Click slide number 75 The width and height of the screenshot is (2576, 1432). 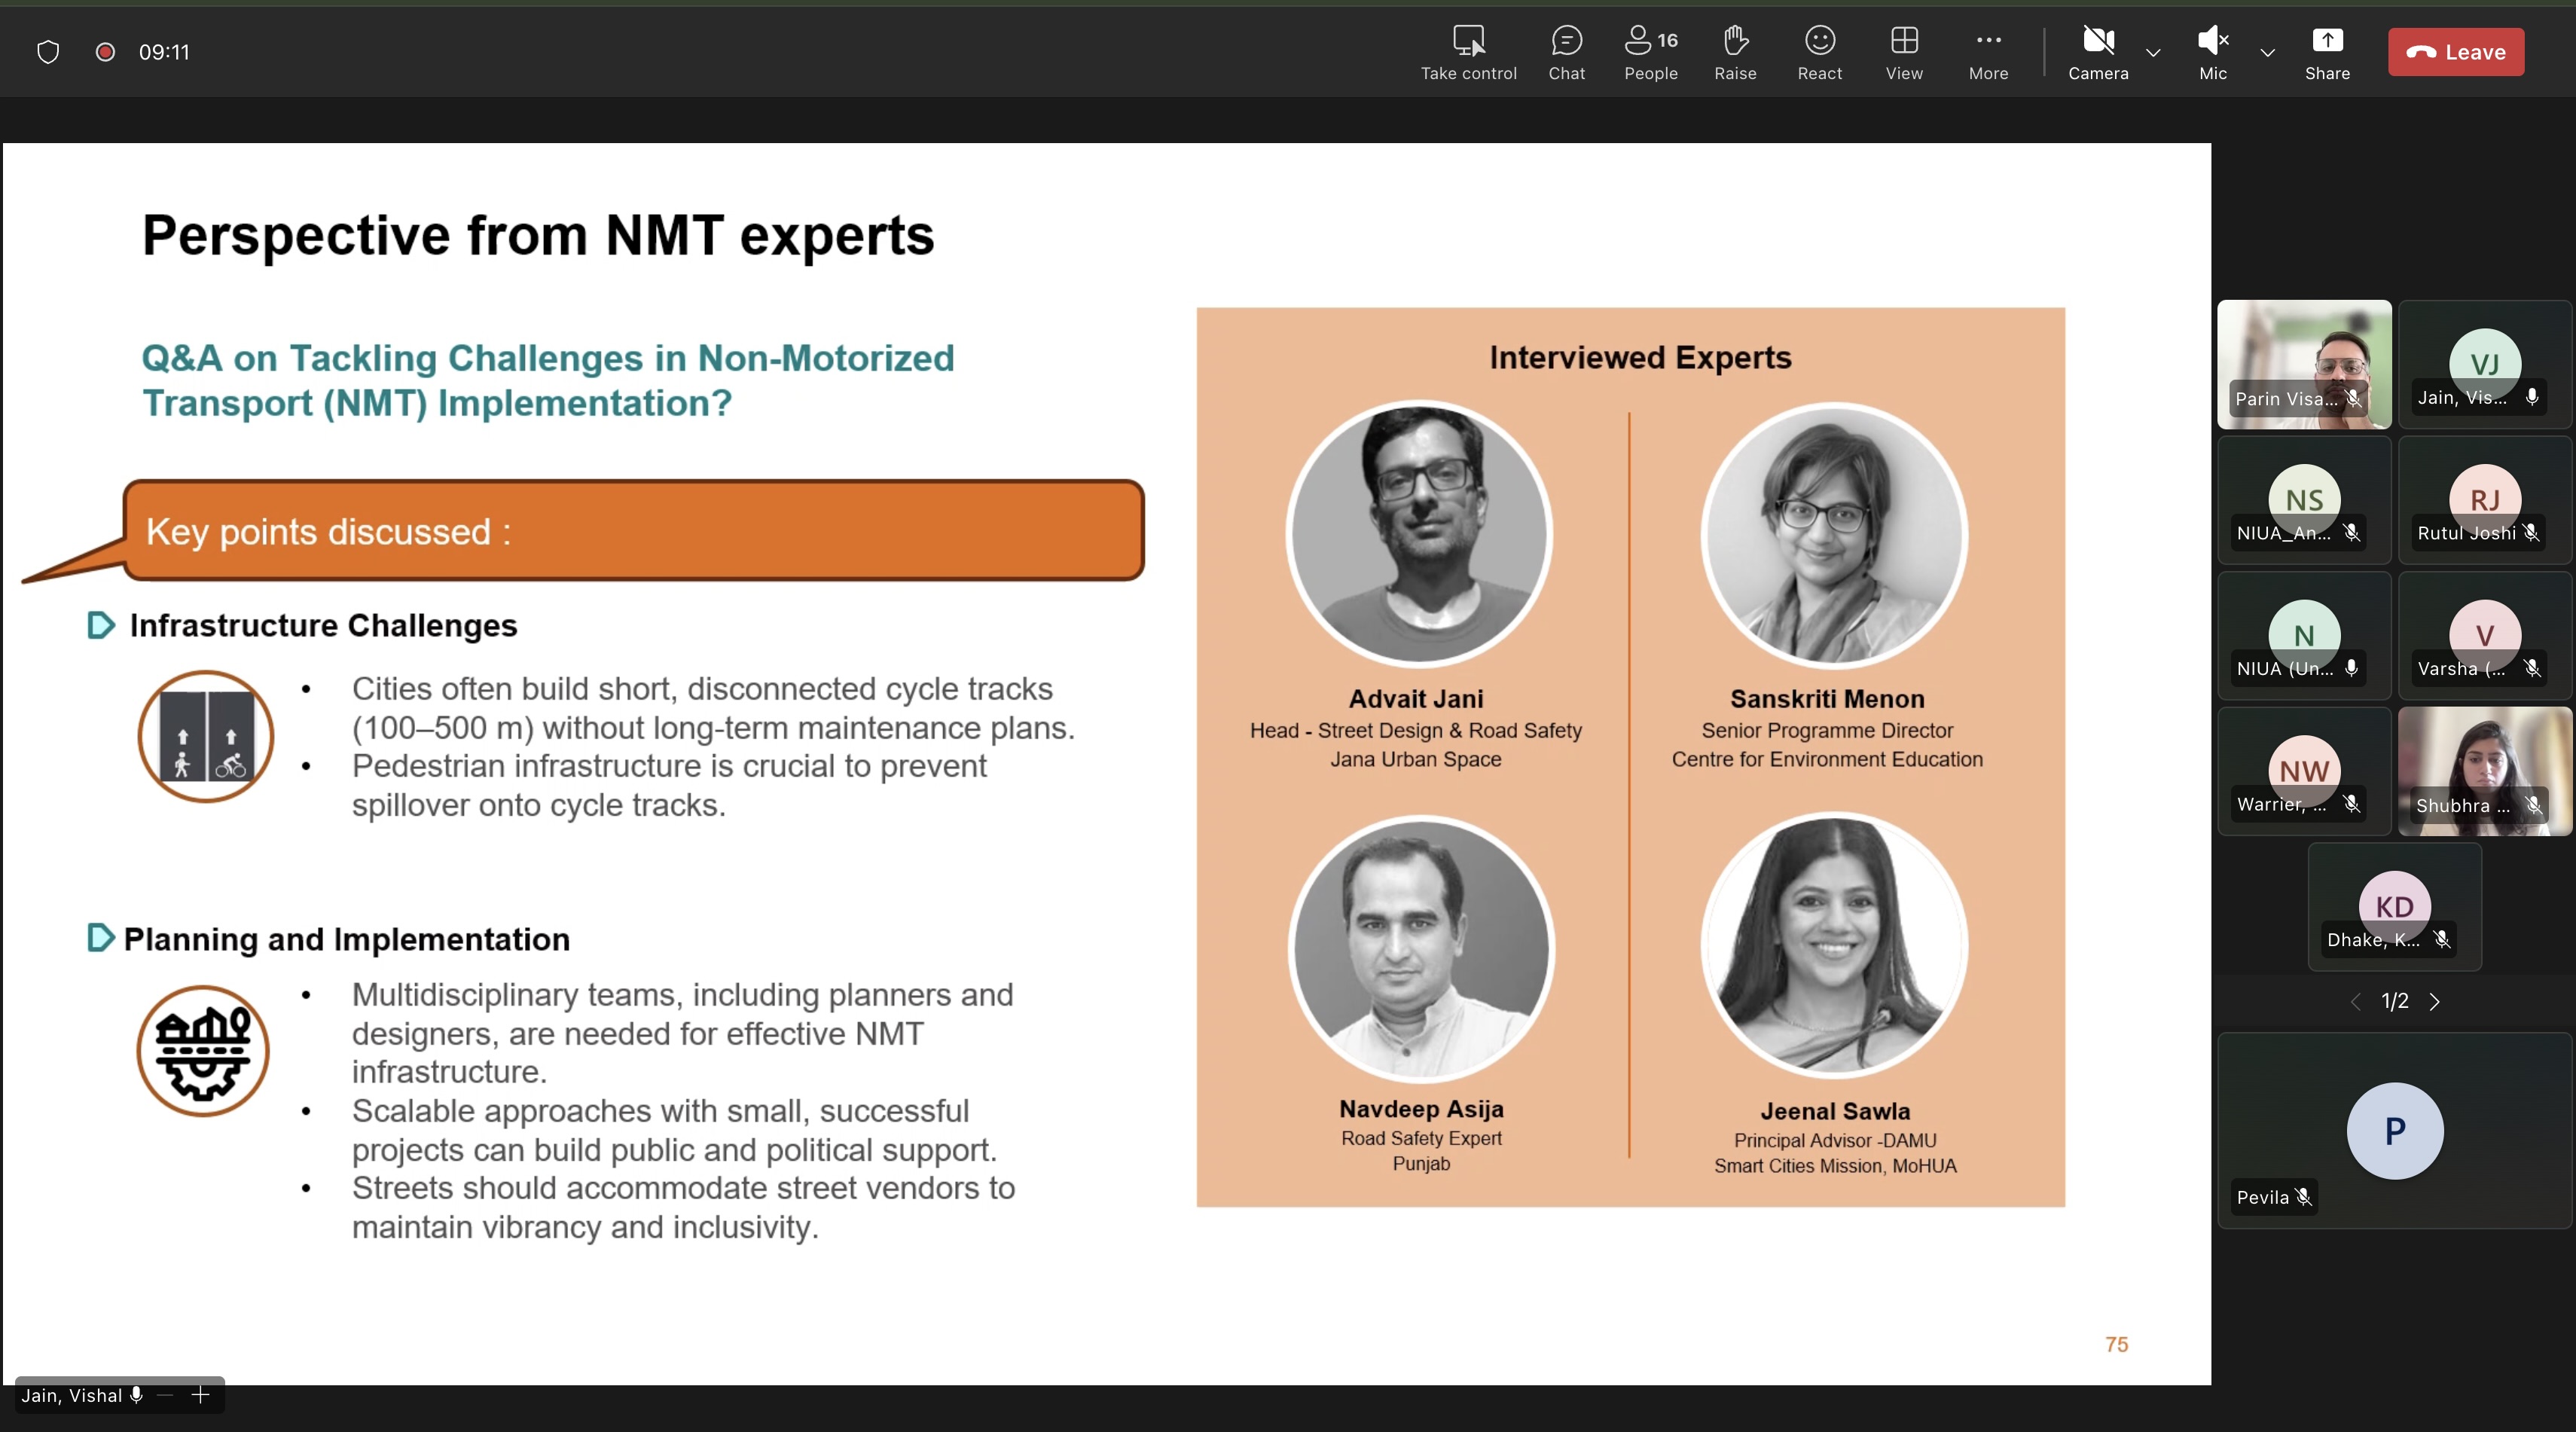pyautogui.click(x=2116, y=1345)
